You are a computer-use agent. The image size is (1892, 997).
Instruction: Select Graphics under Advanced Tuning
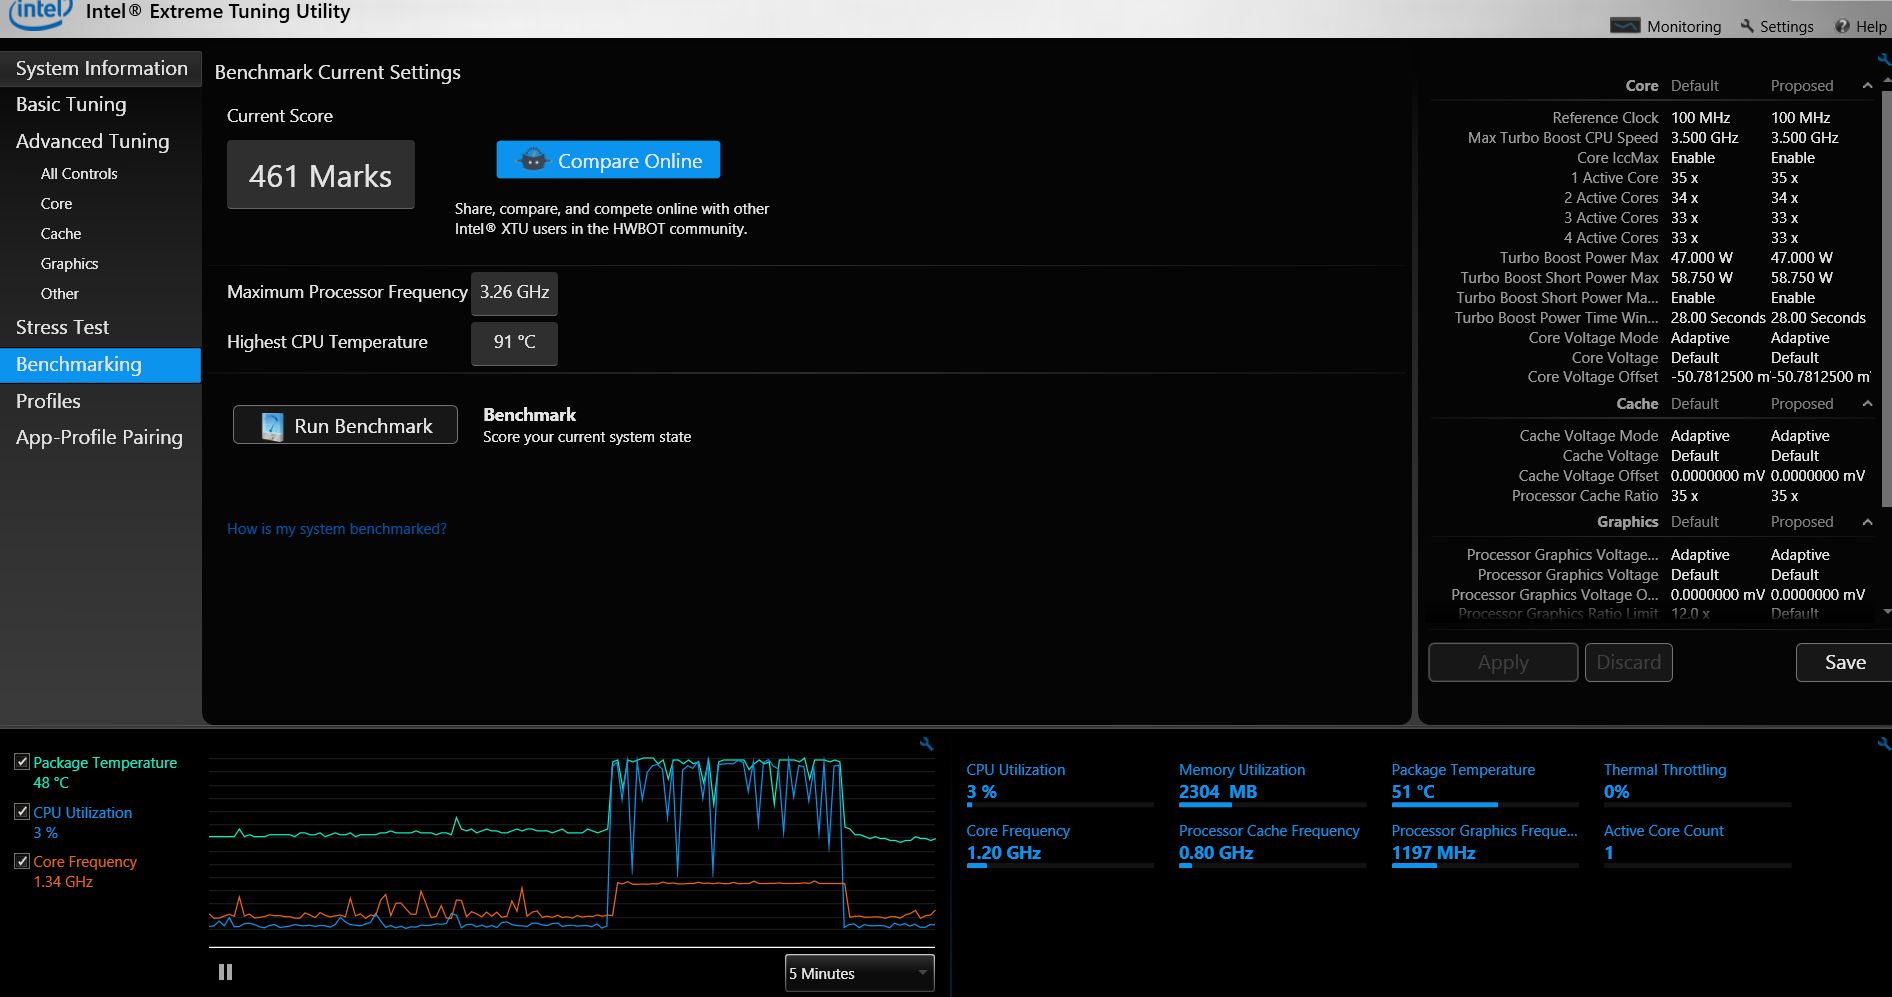coord(69,263)
